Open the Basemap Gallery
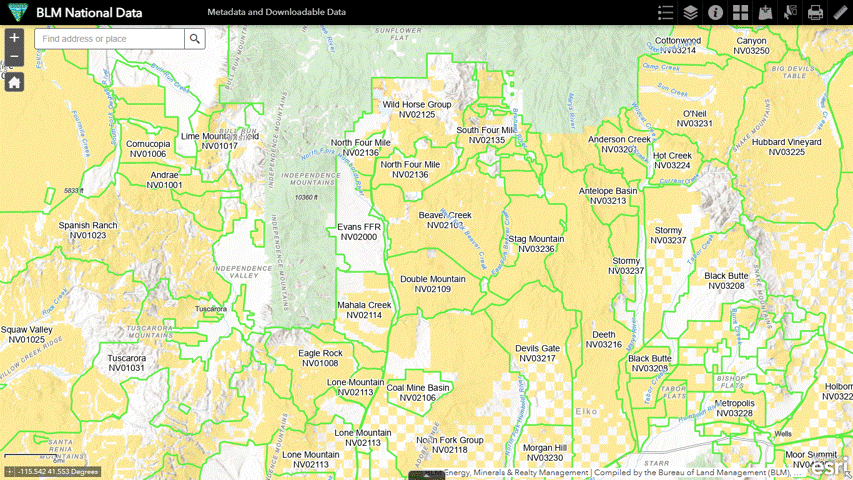The image size is (853, 480). [x=741, y=13]
